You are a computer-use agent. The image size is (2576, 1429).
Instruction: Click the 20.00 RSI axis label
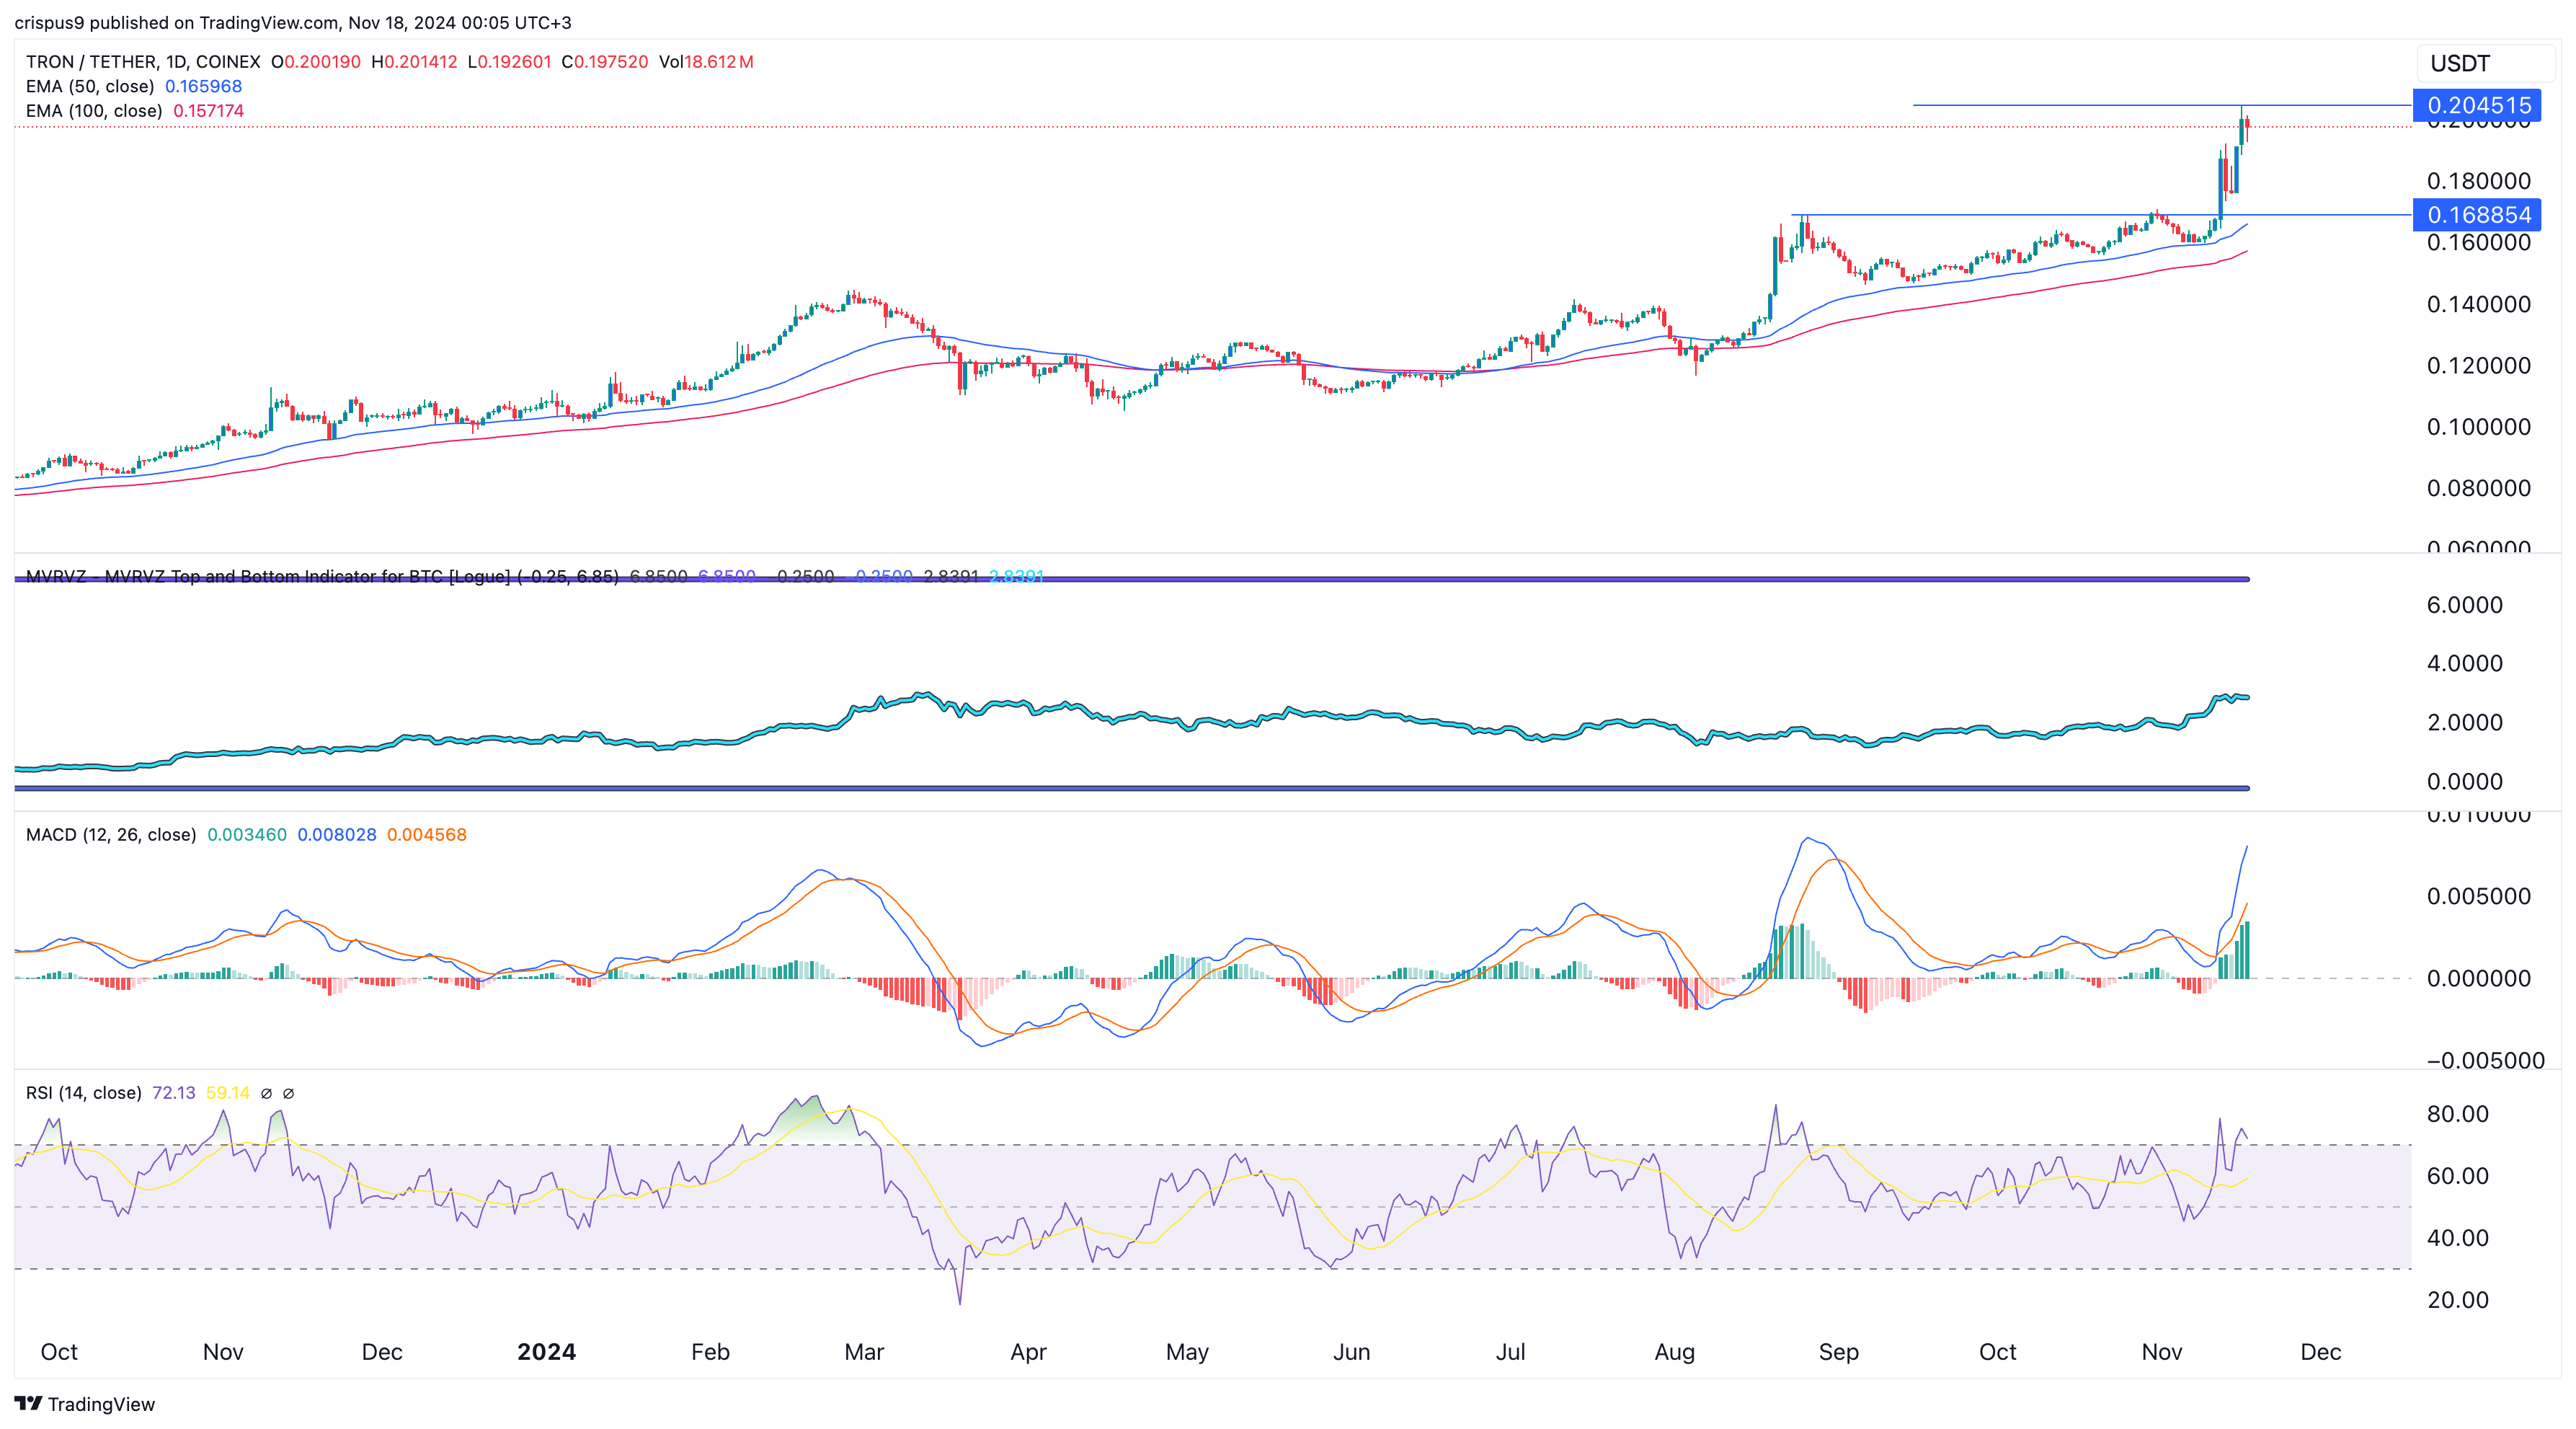pos(2458,1300)
